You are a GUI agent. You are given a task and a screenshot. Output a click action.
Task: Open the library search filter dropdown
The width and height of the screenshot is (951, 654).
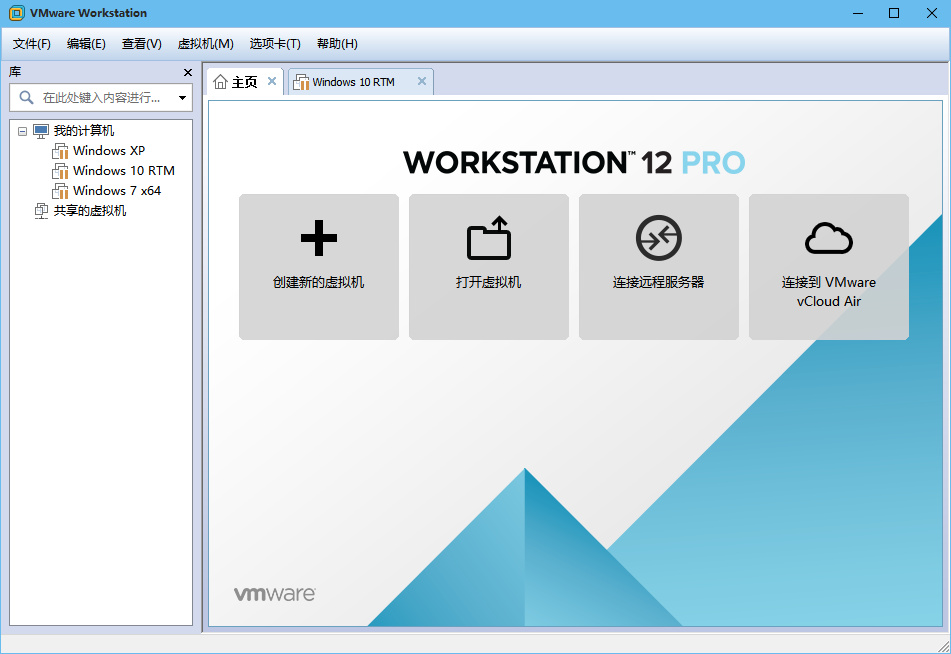coord(182,98)
